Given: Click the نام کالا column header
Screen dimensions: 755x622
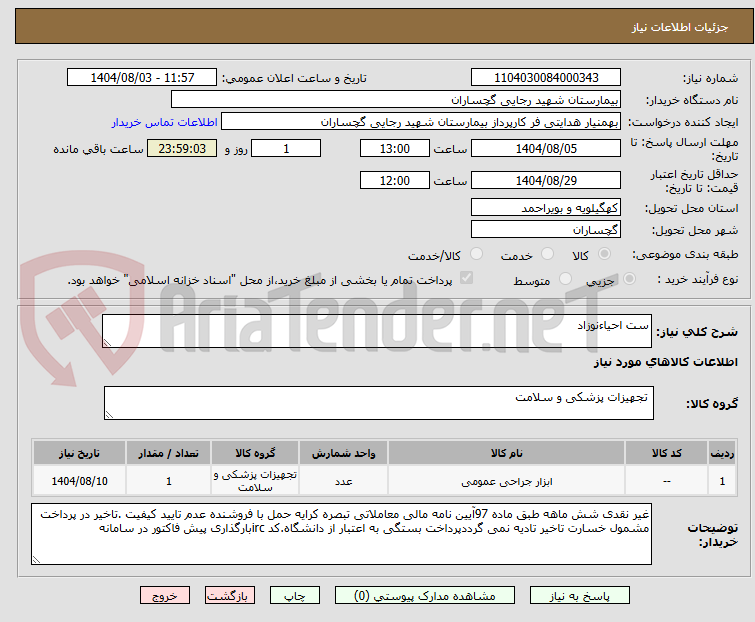Looking at the screenshot, I should (507, 453).
